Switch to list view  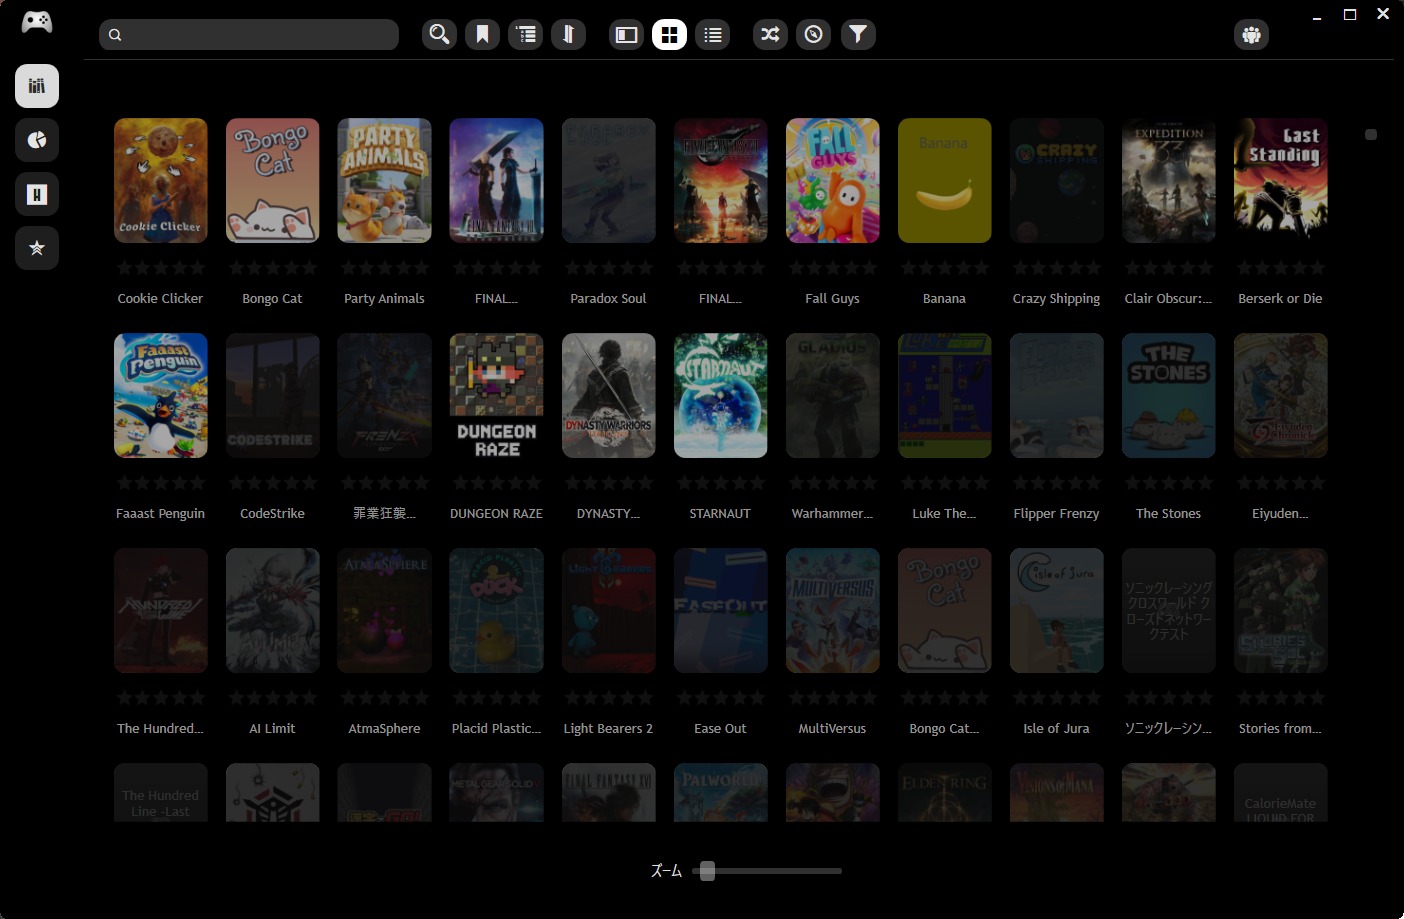[712, 35]
